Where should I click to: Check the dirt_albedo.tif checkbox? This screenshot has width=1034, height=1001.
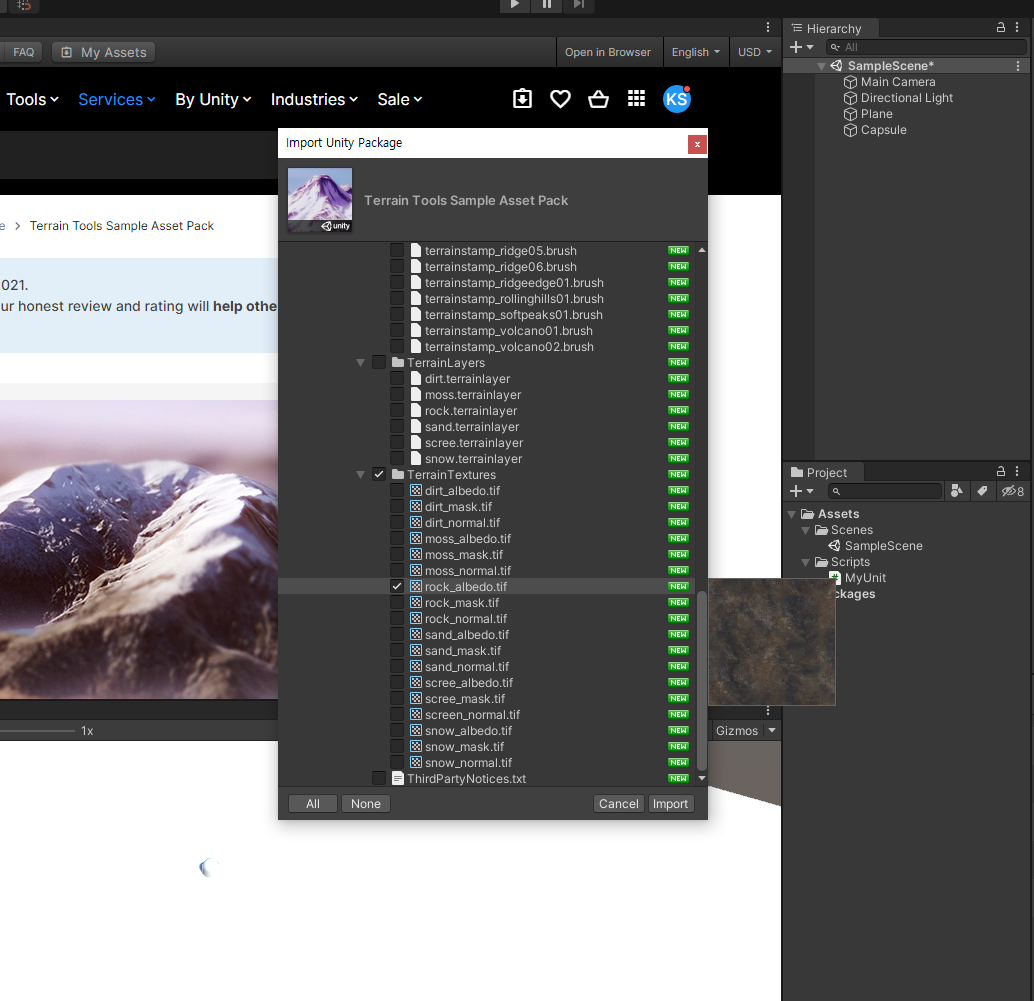pyautogui.click(x=397, y=490)
